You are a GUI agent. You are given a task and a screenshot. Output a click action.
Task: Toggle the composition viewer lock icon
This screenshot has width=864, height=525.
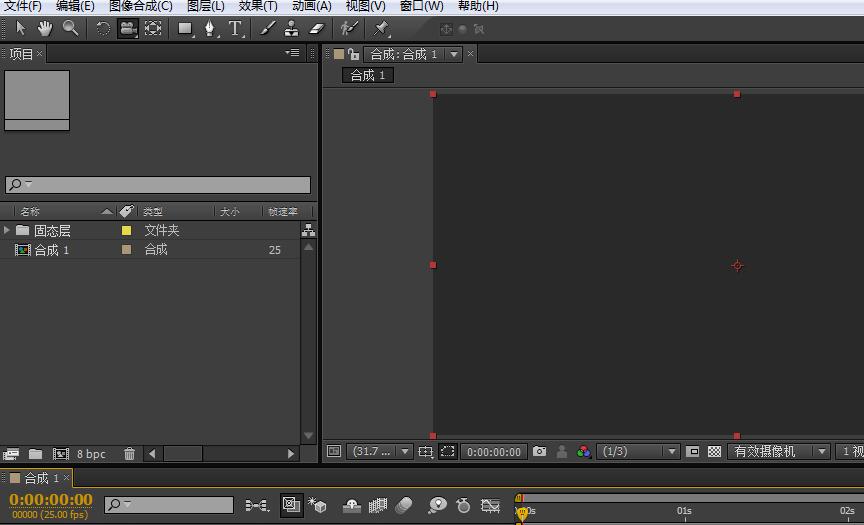pyautogui.click(x=353, y=54)
